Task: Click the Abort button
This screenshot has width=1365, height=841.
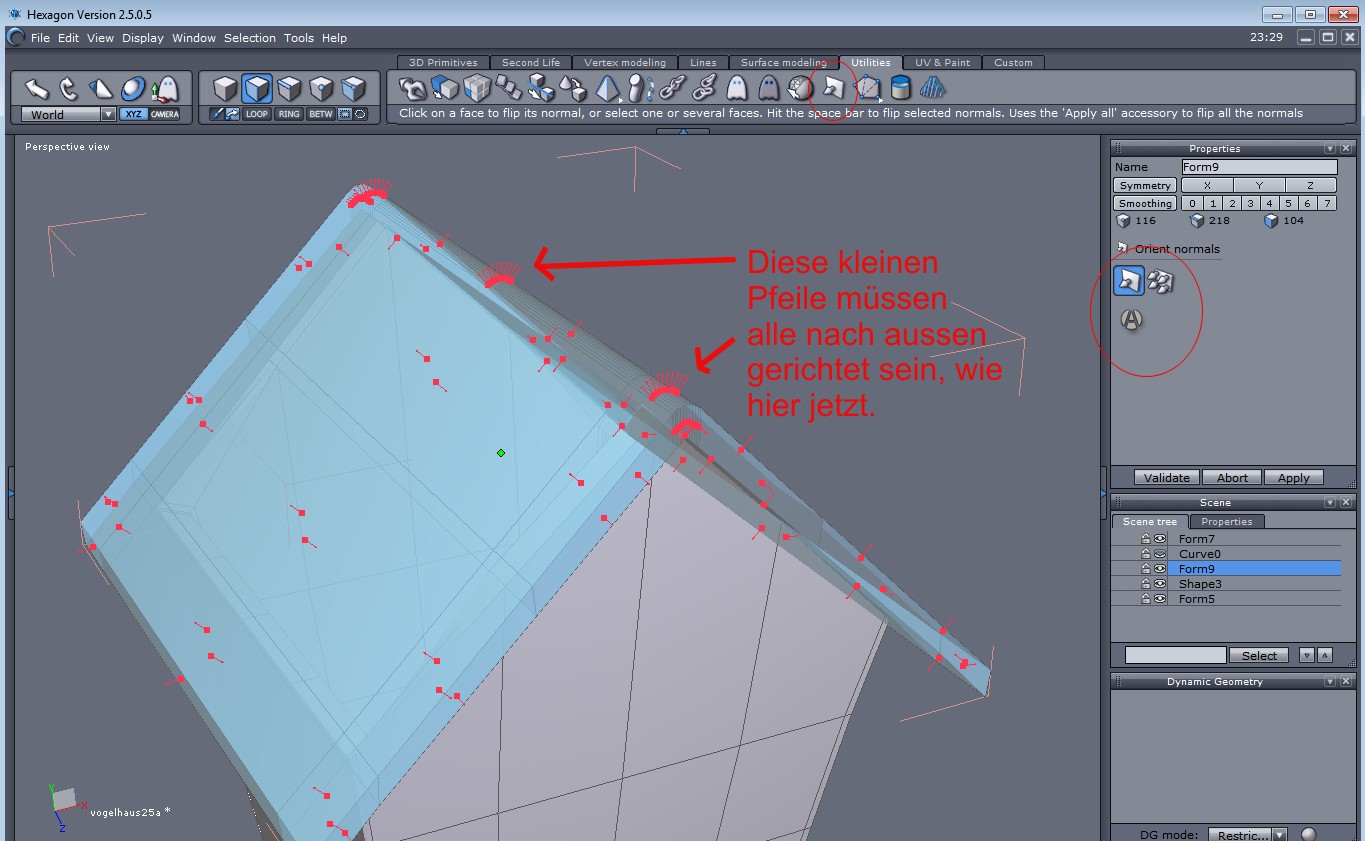Action: (1232, 478)
